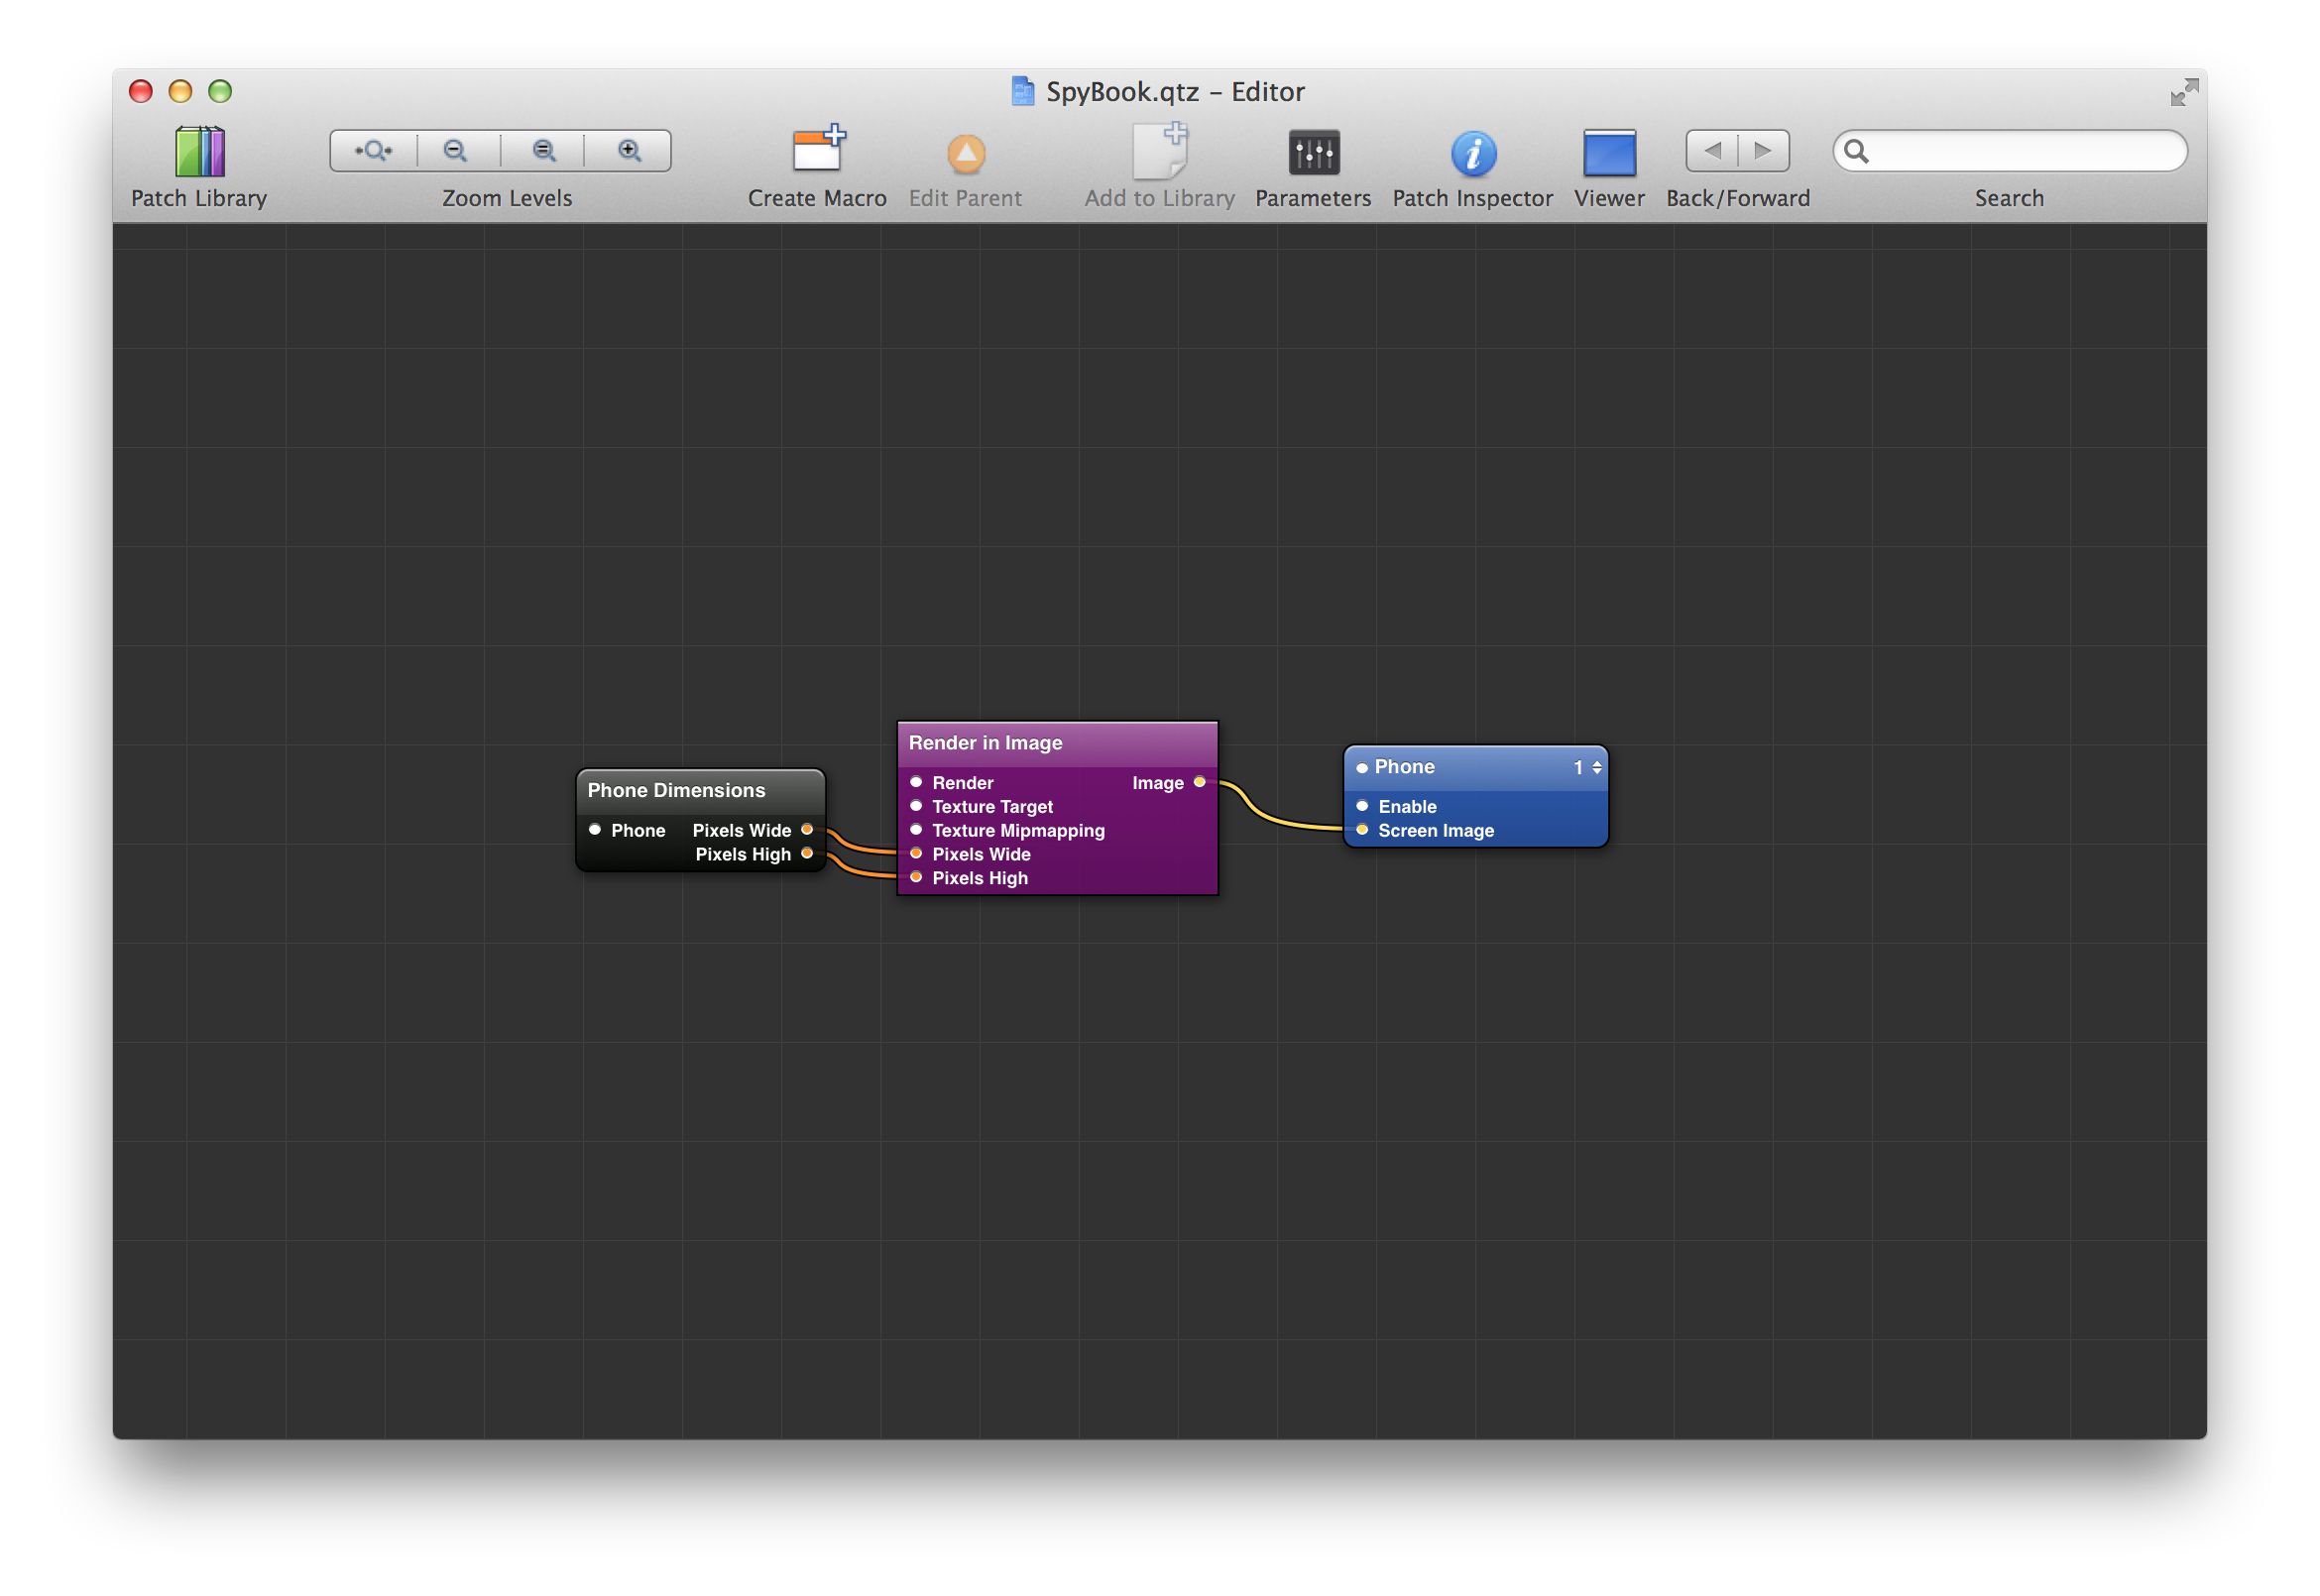
Task: Click the Phone input port on Phone Dimensions
Action: coord(595,830)
